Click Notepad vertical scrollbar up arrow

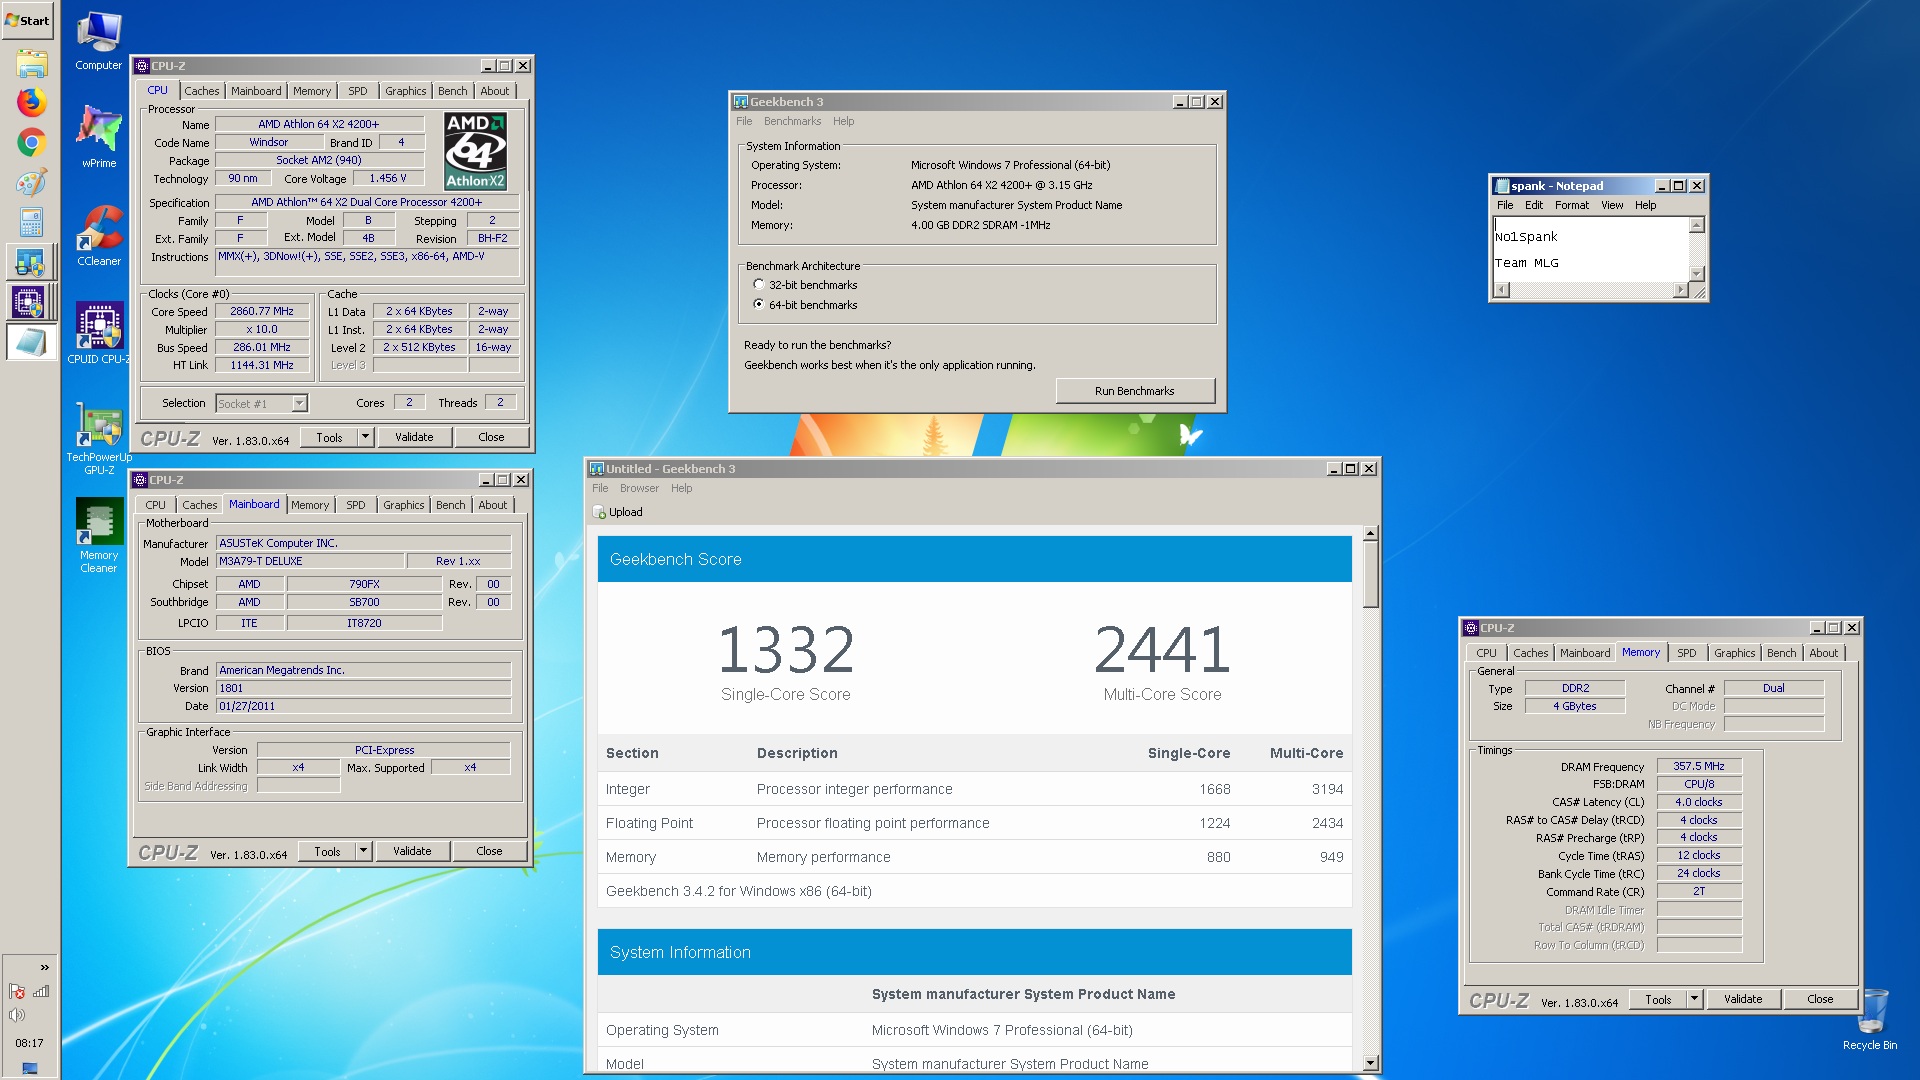[x=1696, y=225]
